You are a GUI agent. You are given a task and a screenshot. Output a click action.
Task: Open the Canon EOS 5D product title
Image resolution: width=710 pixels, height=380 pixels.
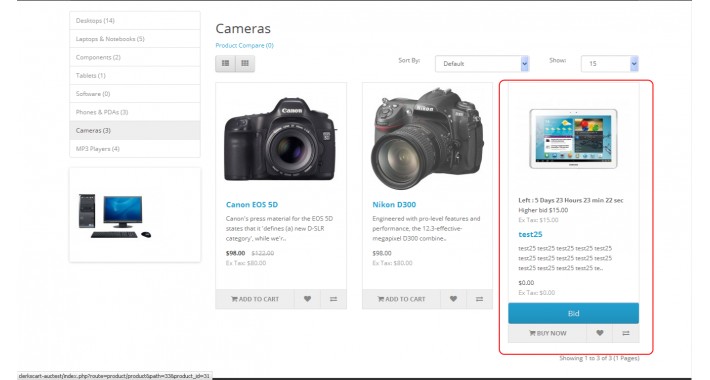pyautogui.click(x=252, y=205)
